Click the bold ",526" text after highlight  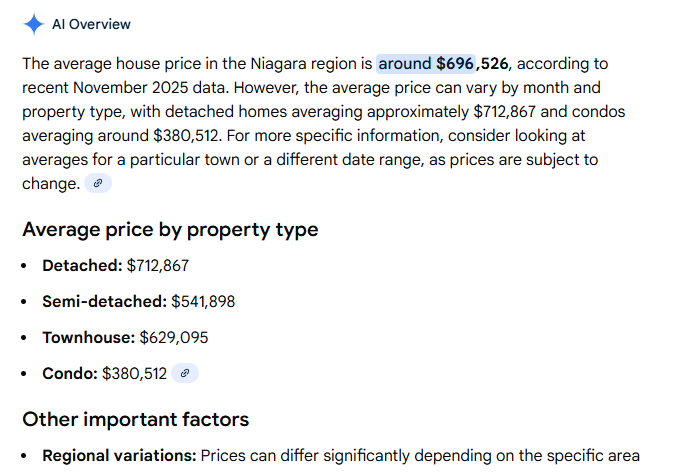(492, 64)
